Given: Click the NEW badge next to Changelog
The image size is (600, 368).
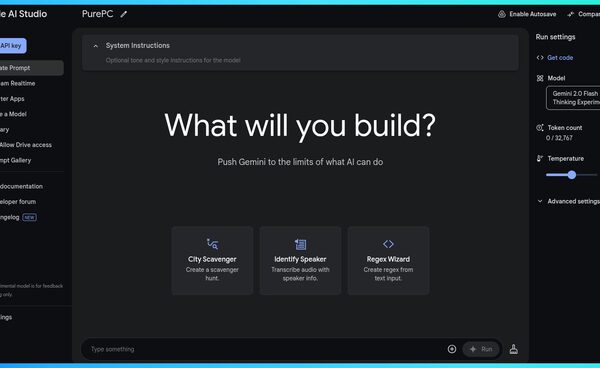Looking at the screenshot, I should click(x=29, y=217).
